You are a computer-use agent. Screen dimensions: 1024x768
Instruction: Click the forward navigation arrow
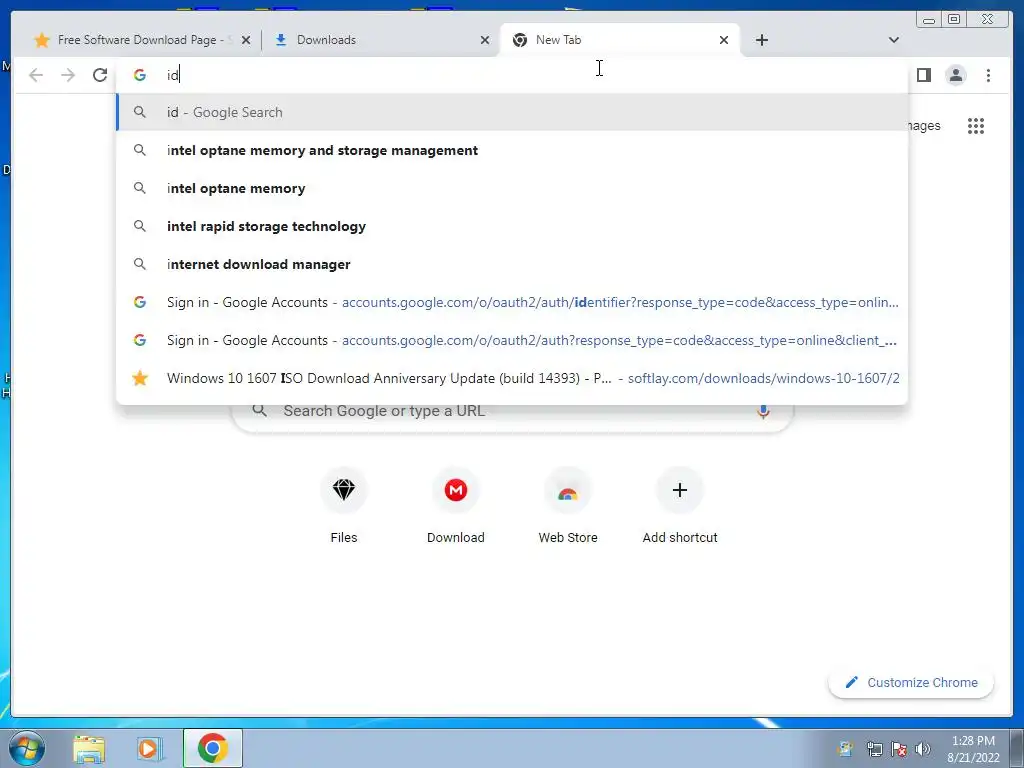68,75
